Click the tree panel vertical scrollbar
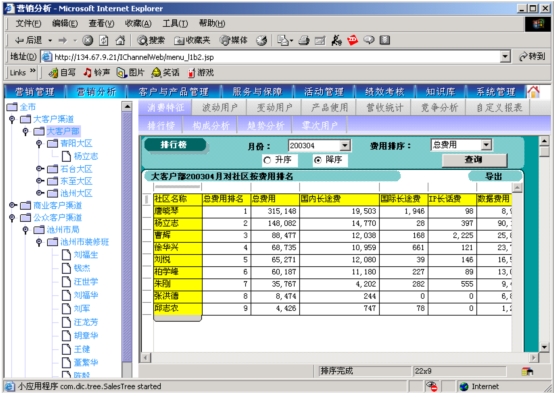Viewport: 555px width, 397px height. 127,240
